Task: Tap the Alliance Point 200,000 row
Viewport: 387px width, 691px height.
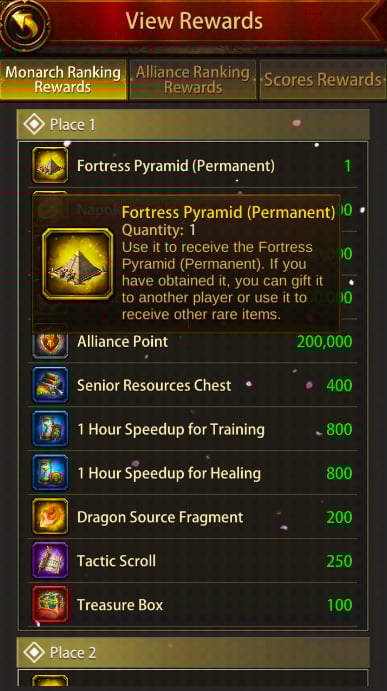Action: click(x=193, y=342)
